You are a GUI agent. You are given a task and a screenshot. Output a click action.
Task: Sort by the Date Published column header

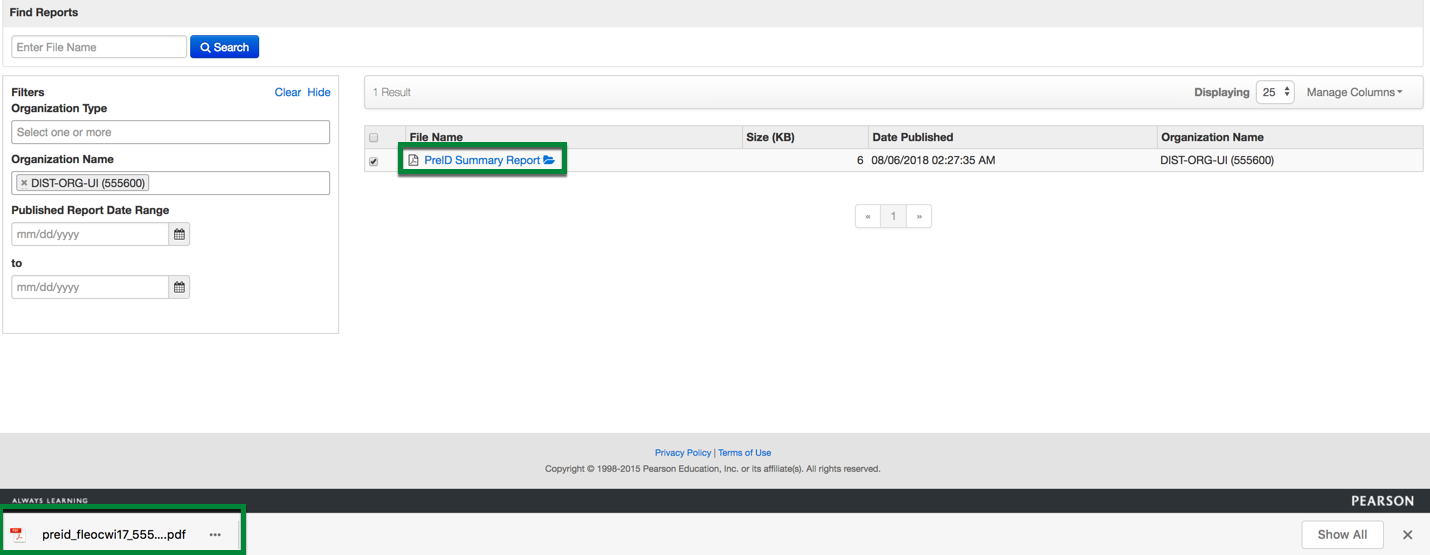click(x=912, y=137)
